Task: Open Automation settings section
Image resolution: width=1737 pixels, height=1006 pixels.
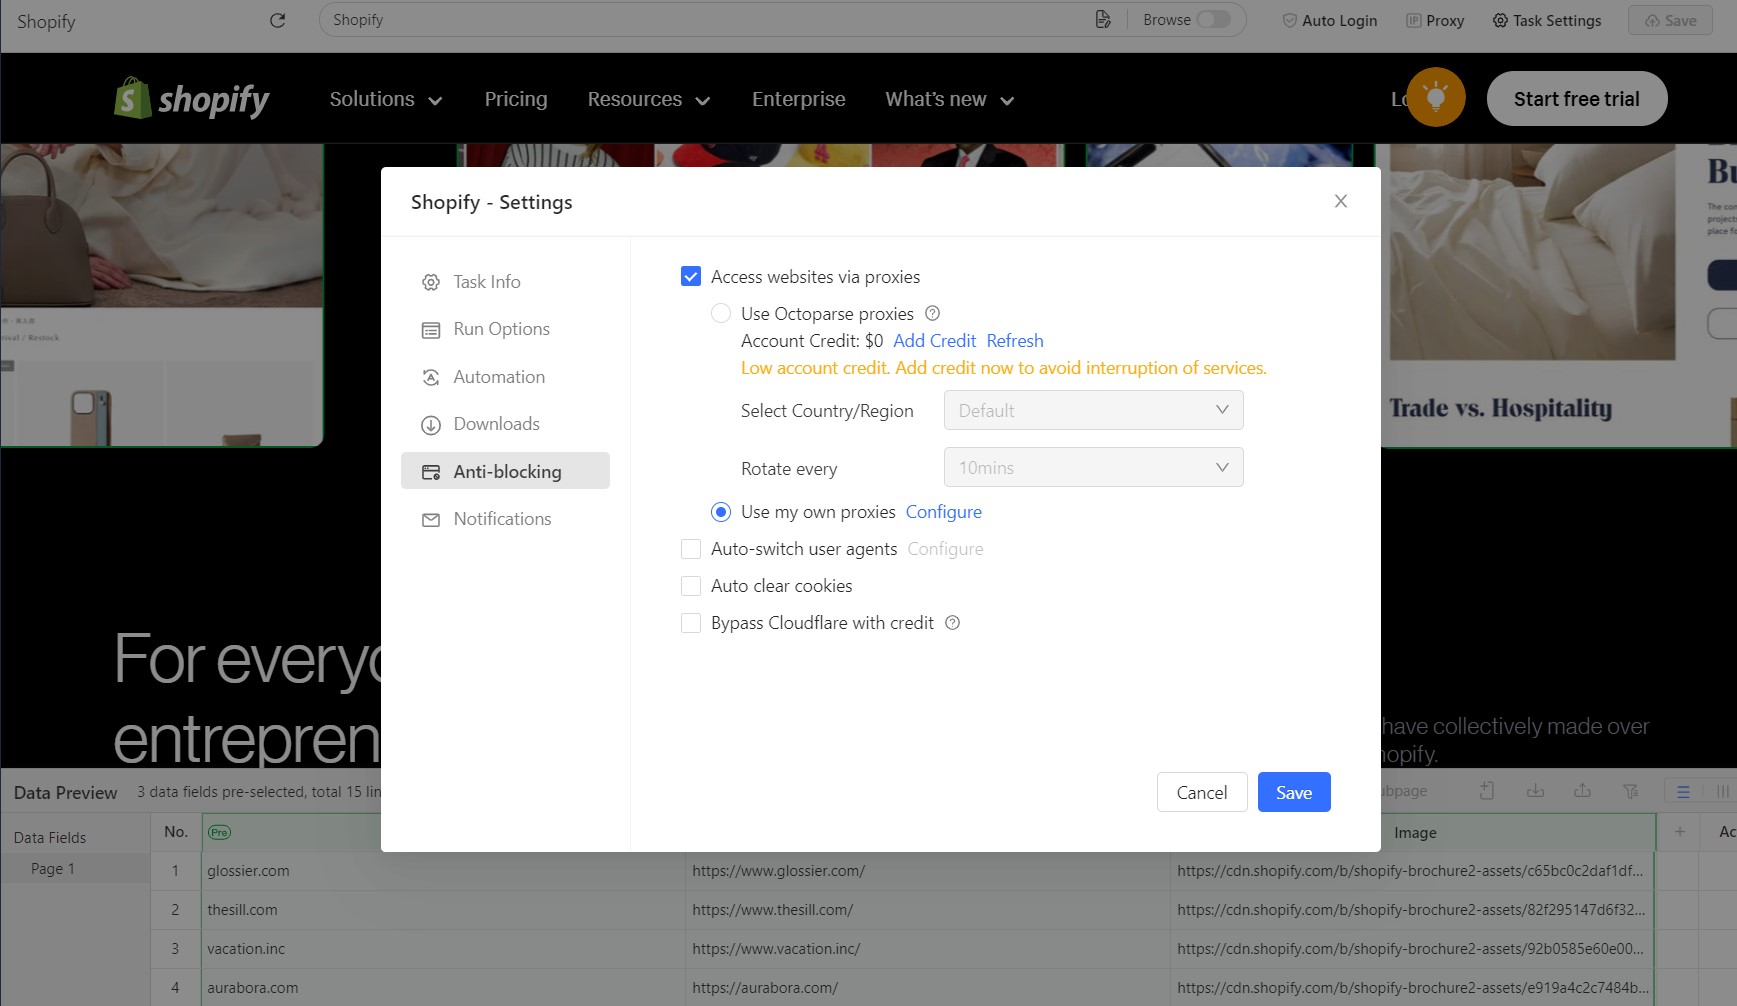Action: 505,377
